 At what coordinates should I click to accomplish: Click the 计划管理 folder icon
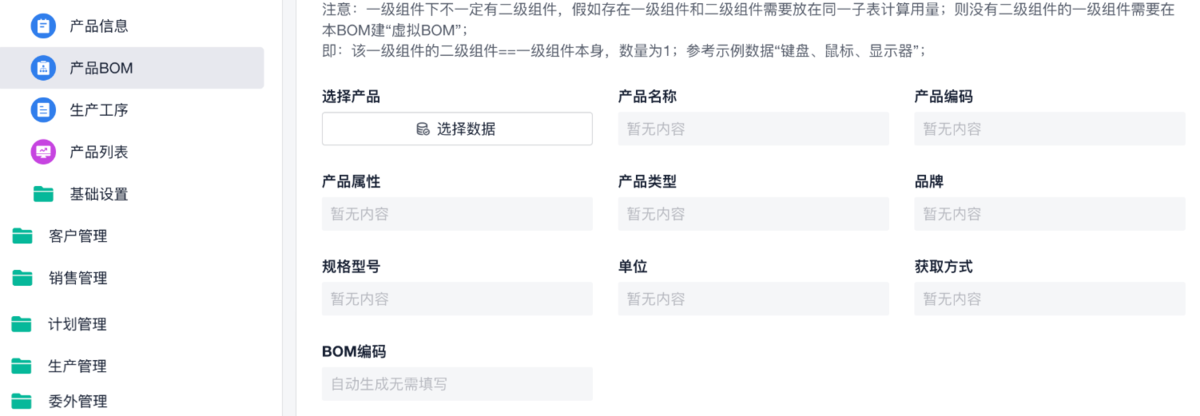(x=22, y=324)
